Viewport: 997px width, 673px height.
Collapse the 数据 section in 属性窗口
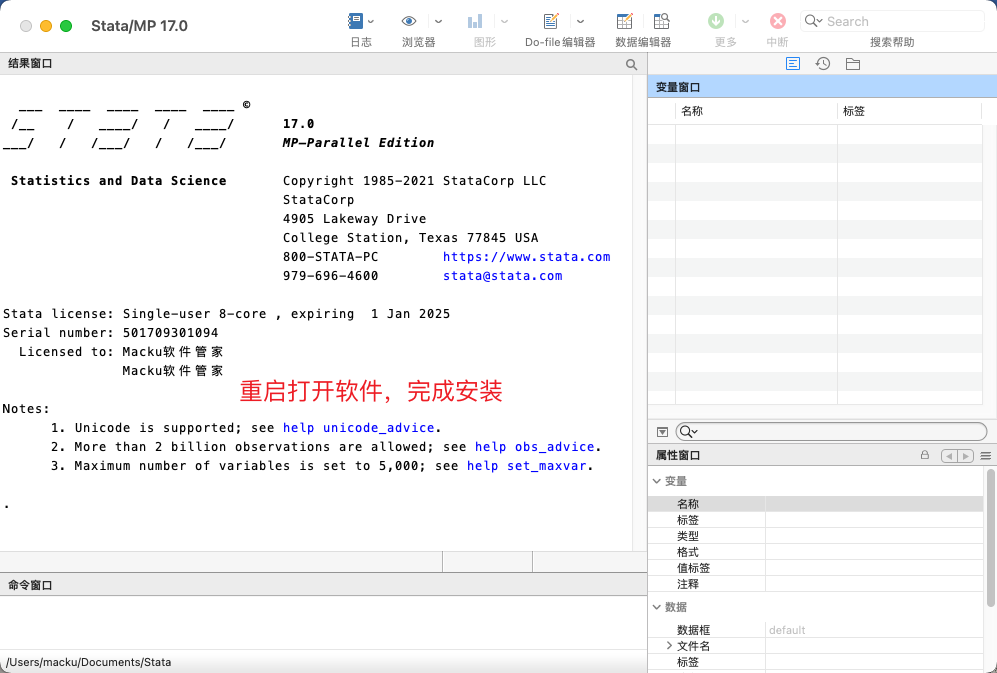(657, 607)
